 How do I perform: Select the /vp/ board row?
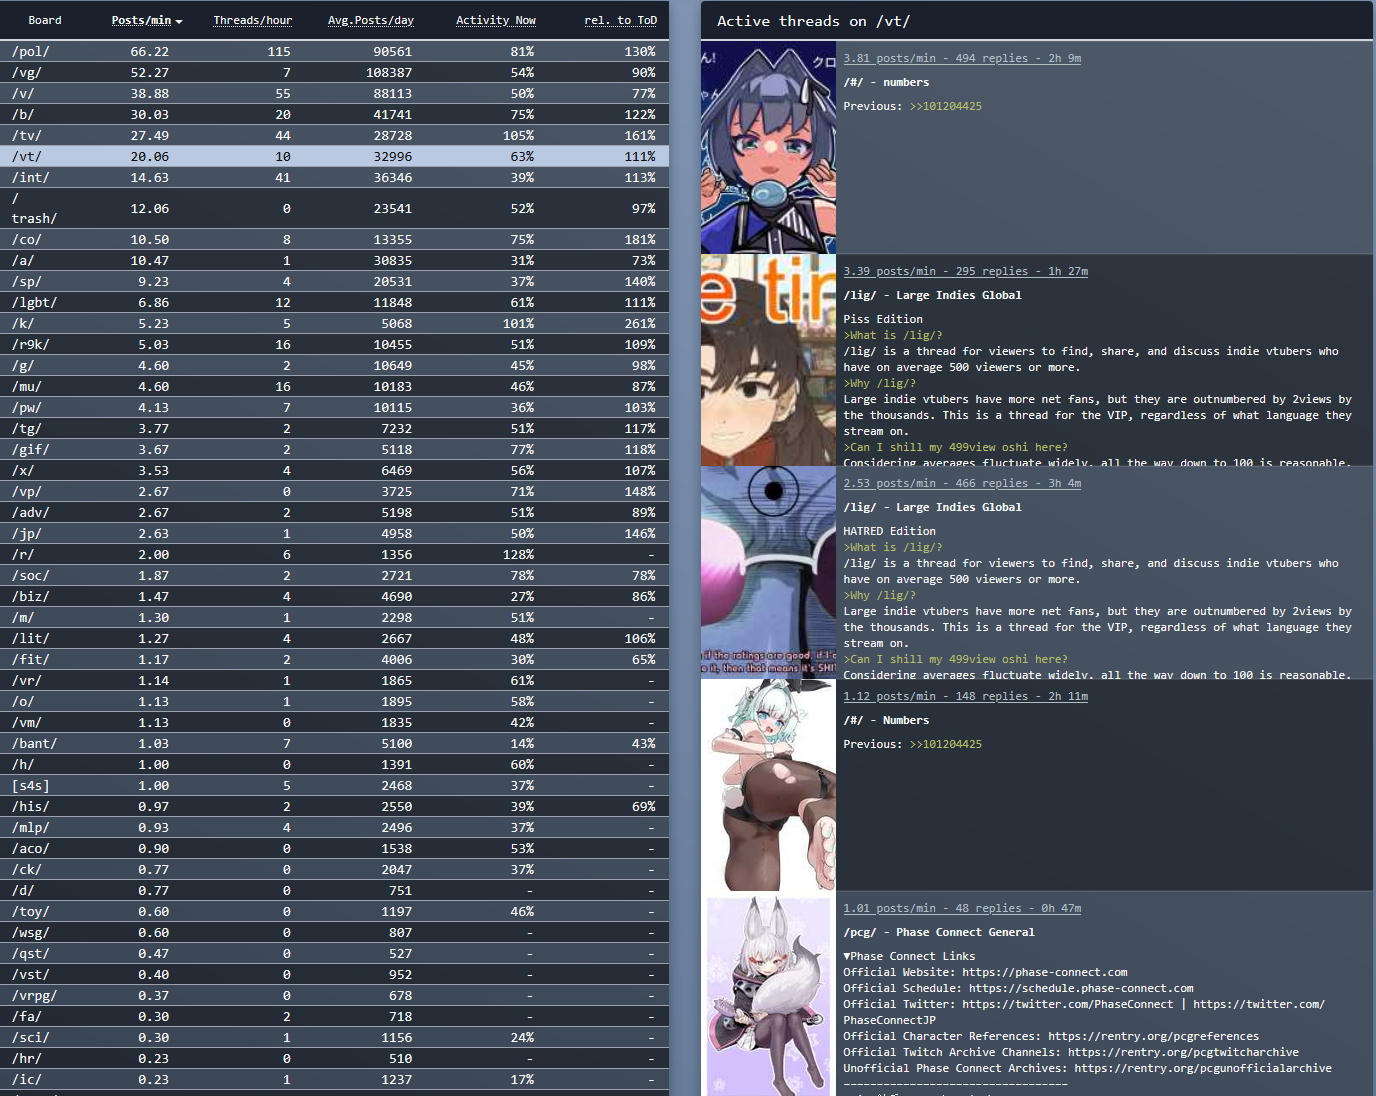tap(334, 491)
